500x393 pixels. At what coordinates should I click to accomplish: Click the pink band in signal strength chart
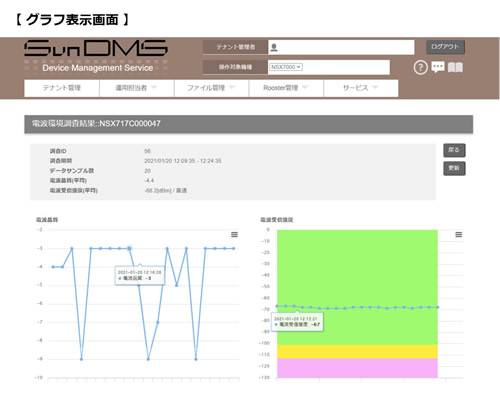click(x=357, y=368)
